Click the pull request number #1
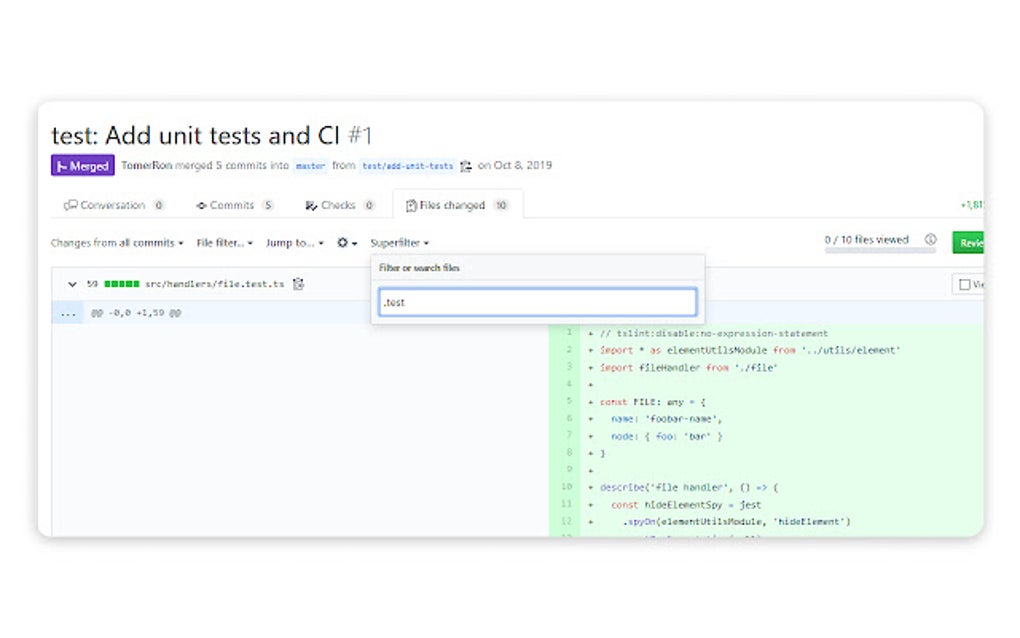The height and width of the screenshot is (638, 1020). point(360,136)
